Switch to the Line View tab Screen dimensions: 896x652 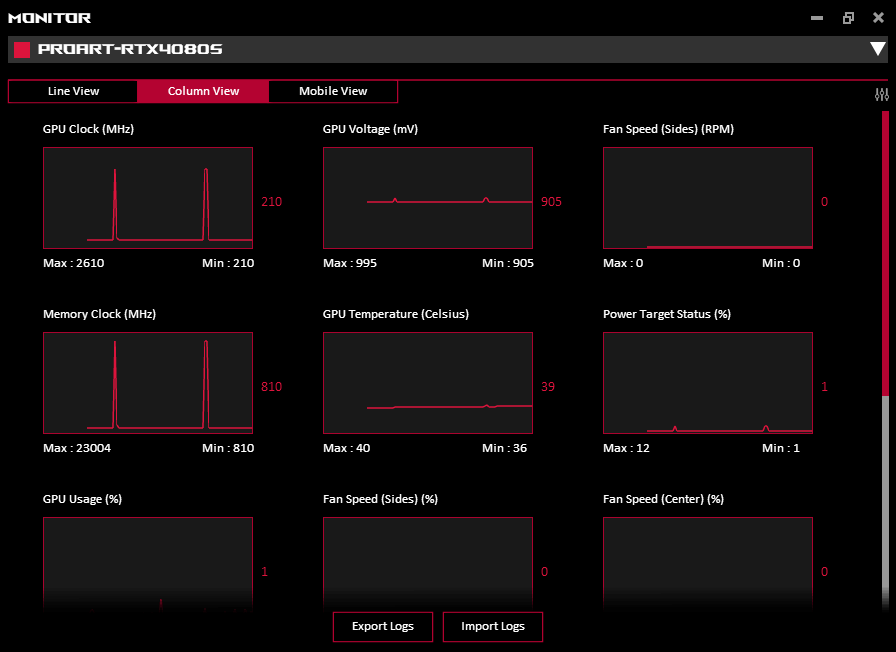[x=73, y=91]
